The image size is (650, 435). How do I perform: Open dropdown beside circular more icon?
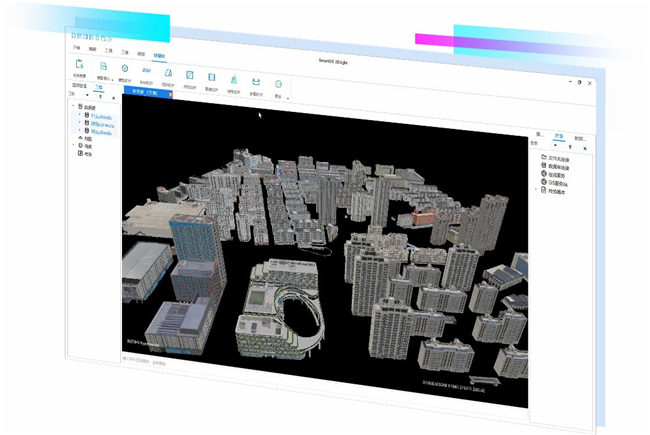[288, 98]
